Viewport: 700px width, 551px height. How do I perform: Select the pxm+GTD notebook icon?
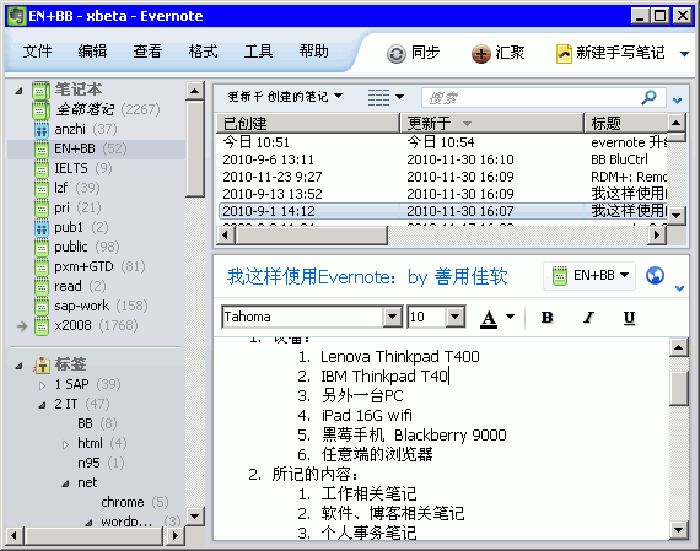click(41, 267)
